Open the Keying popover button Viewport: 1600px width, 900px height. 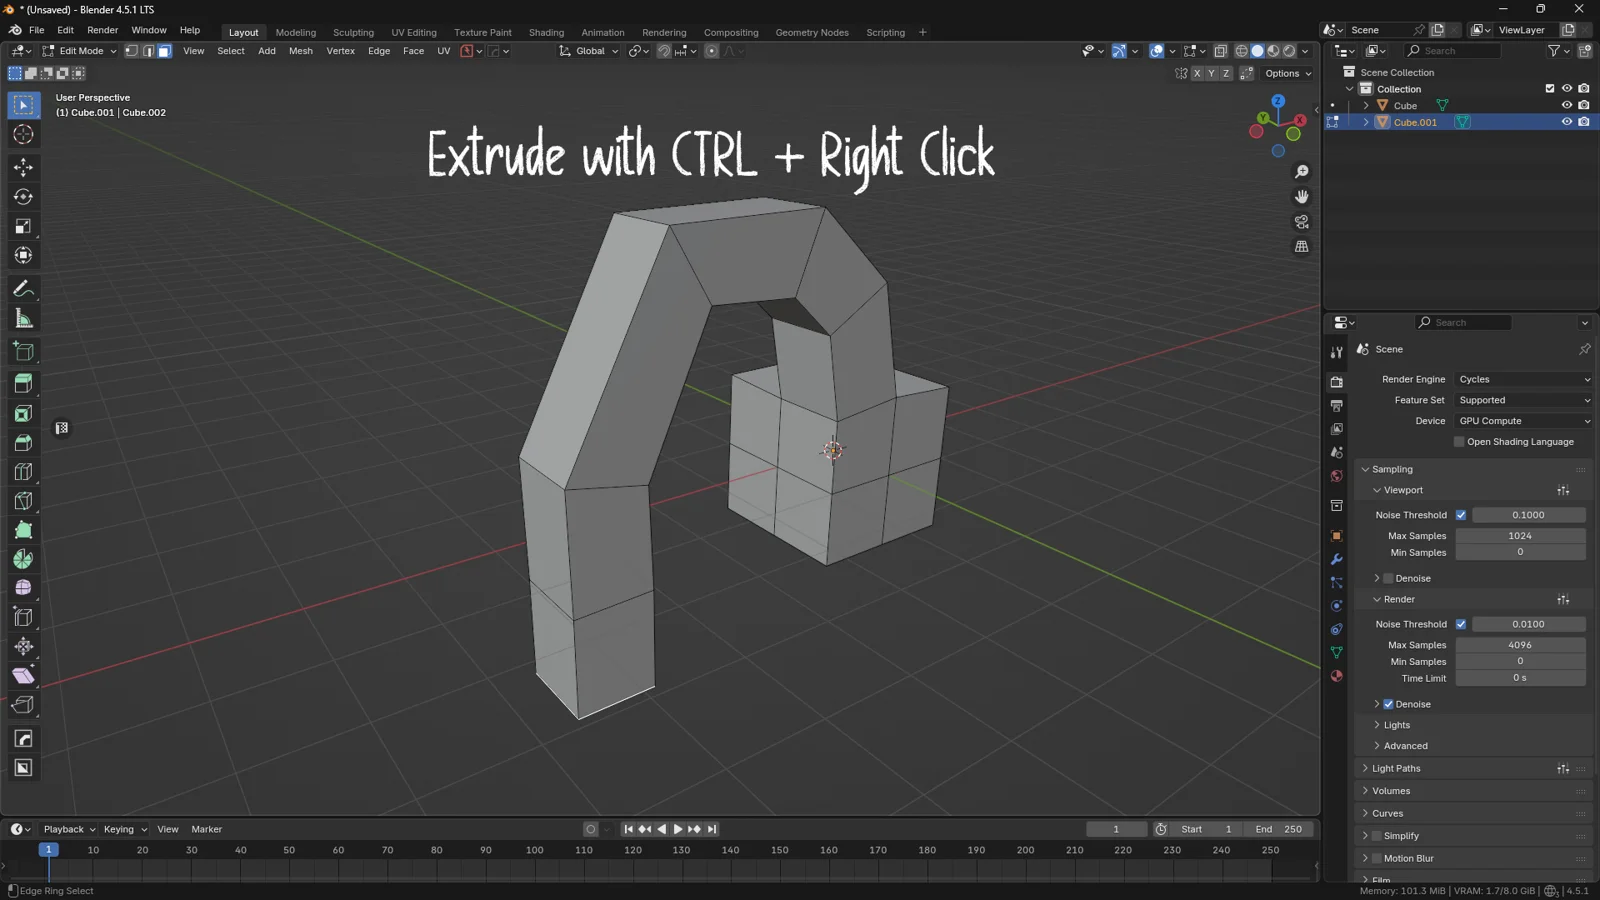[x=125, y=829]
